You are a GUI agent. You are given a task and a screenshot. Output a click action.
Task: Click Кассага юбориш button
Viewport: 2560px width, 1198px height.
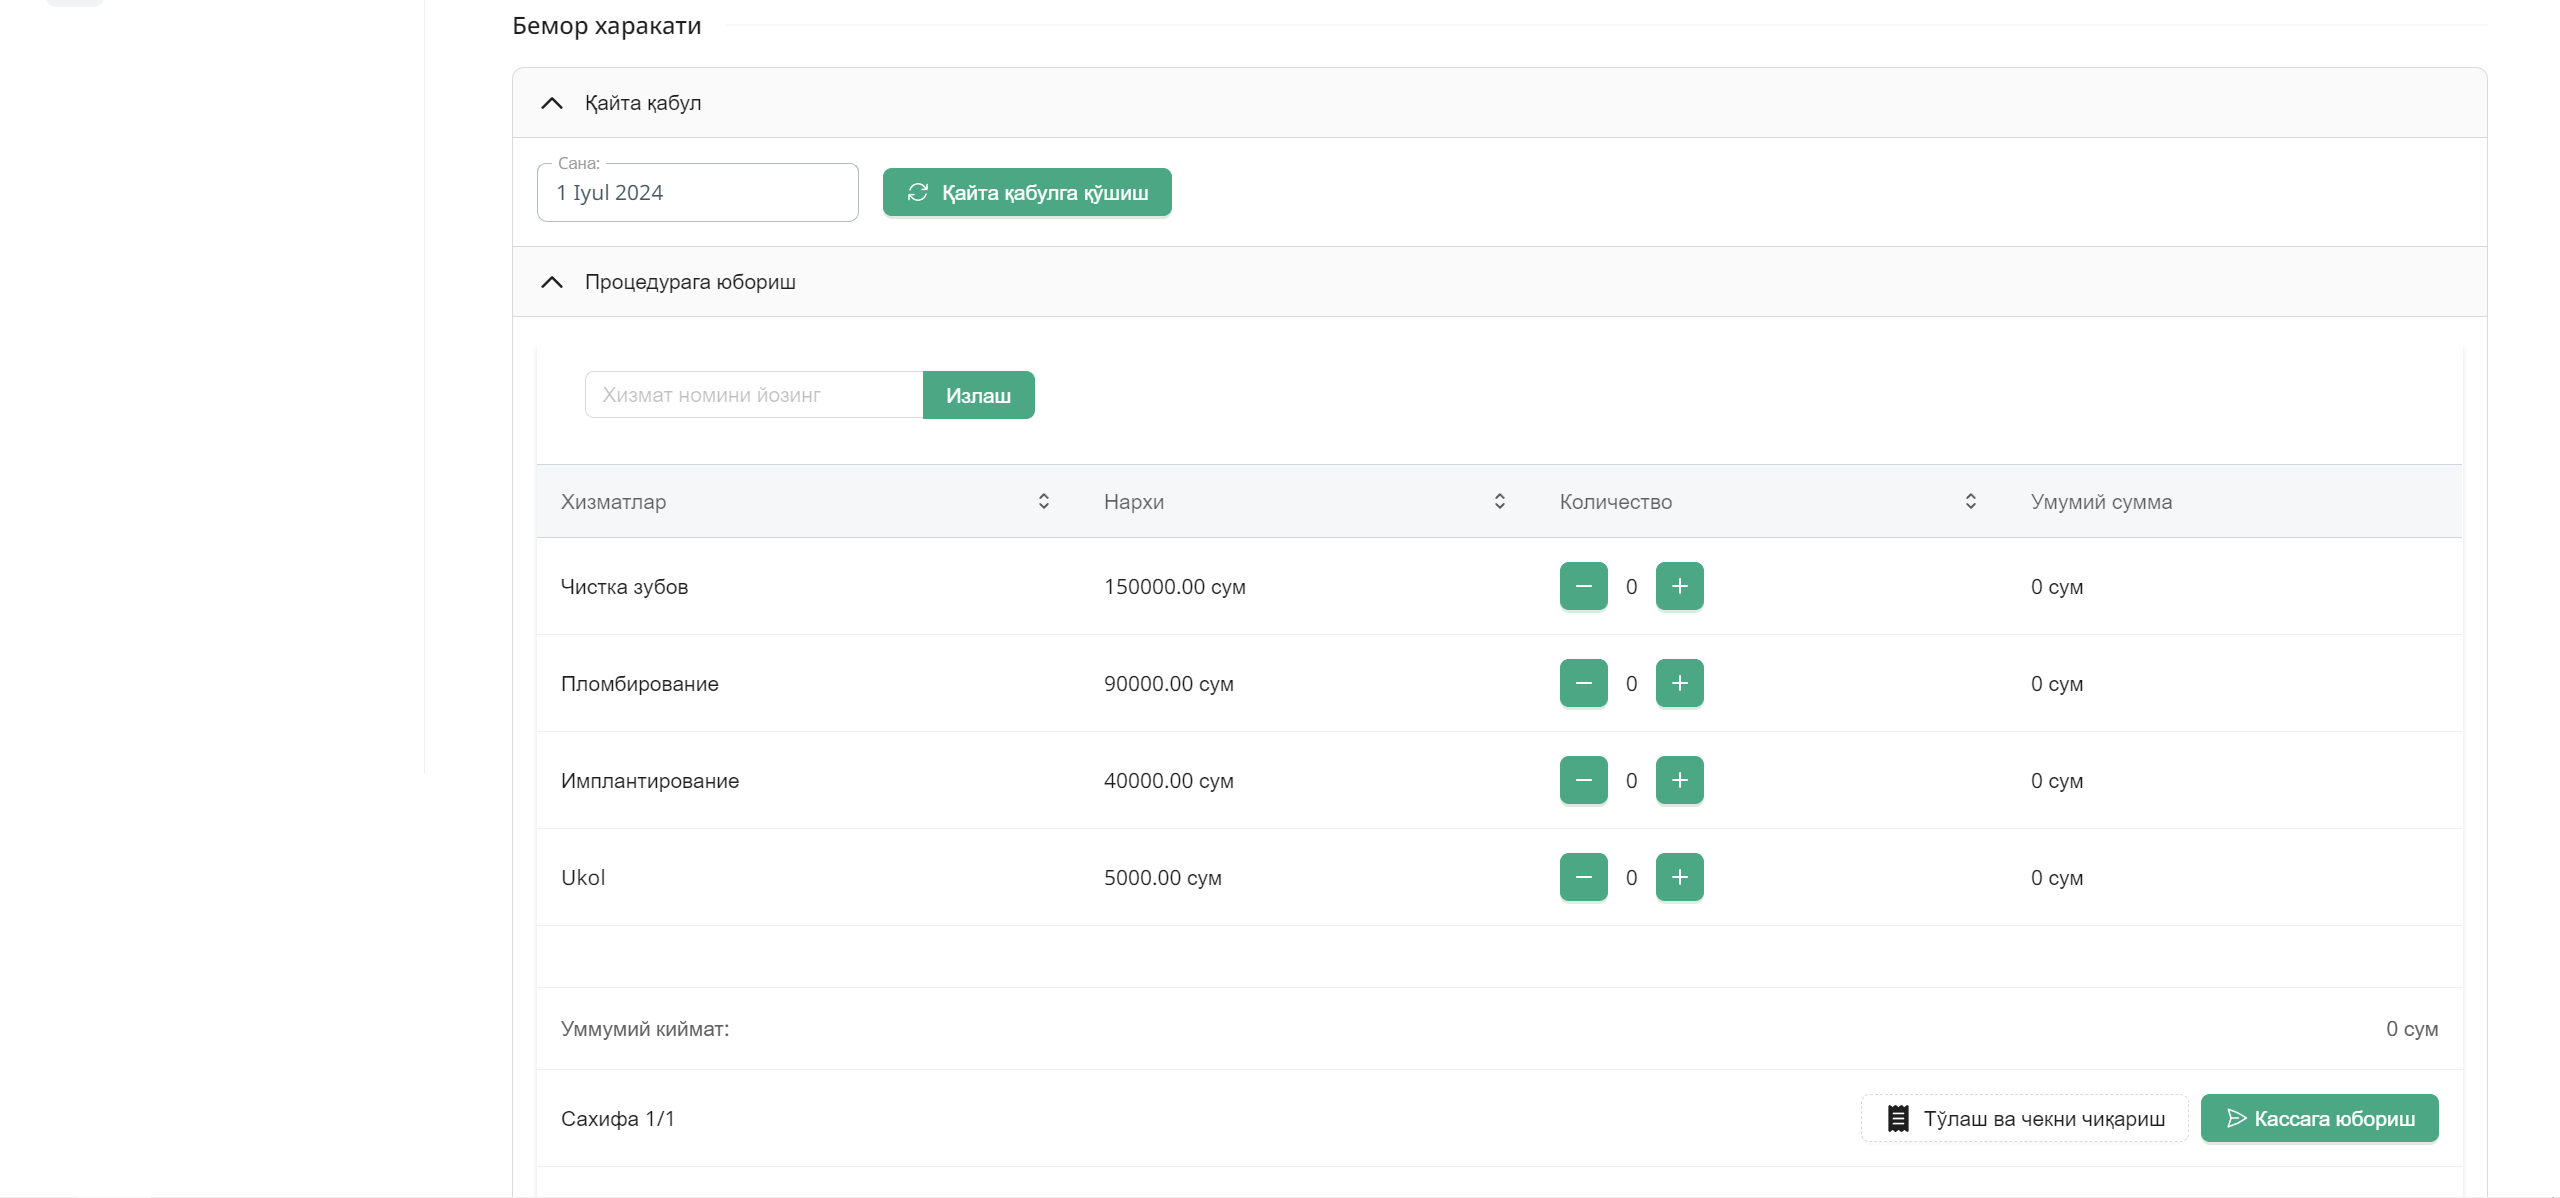pos(2319,1118)
